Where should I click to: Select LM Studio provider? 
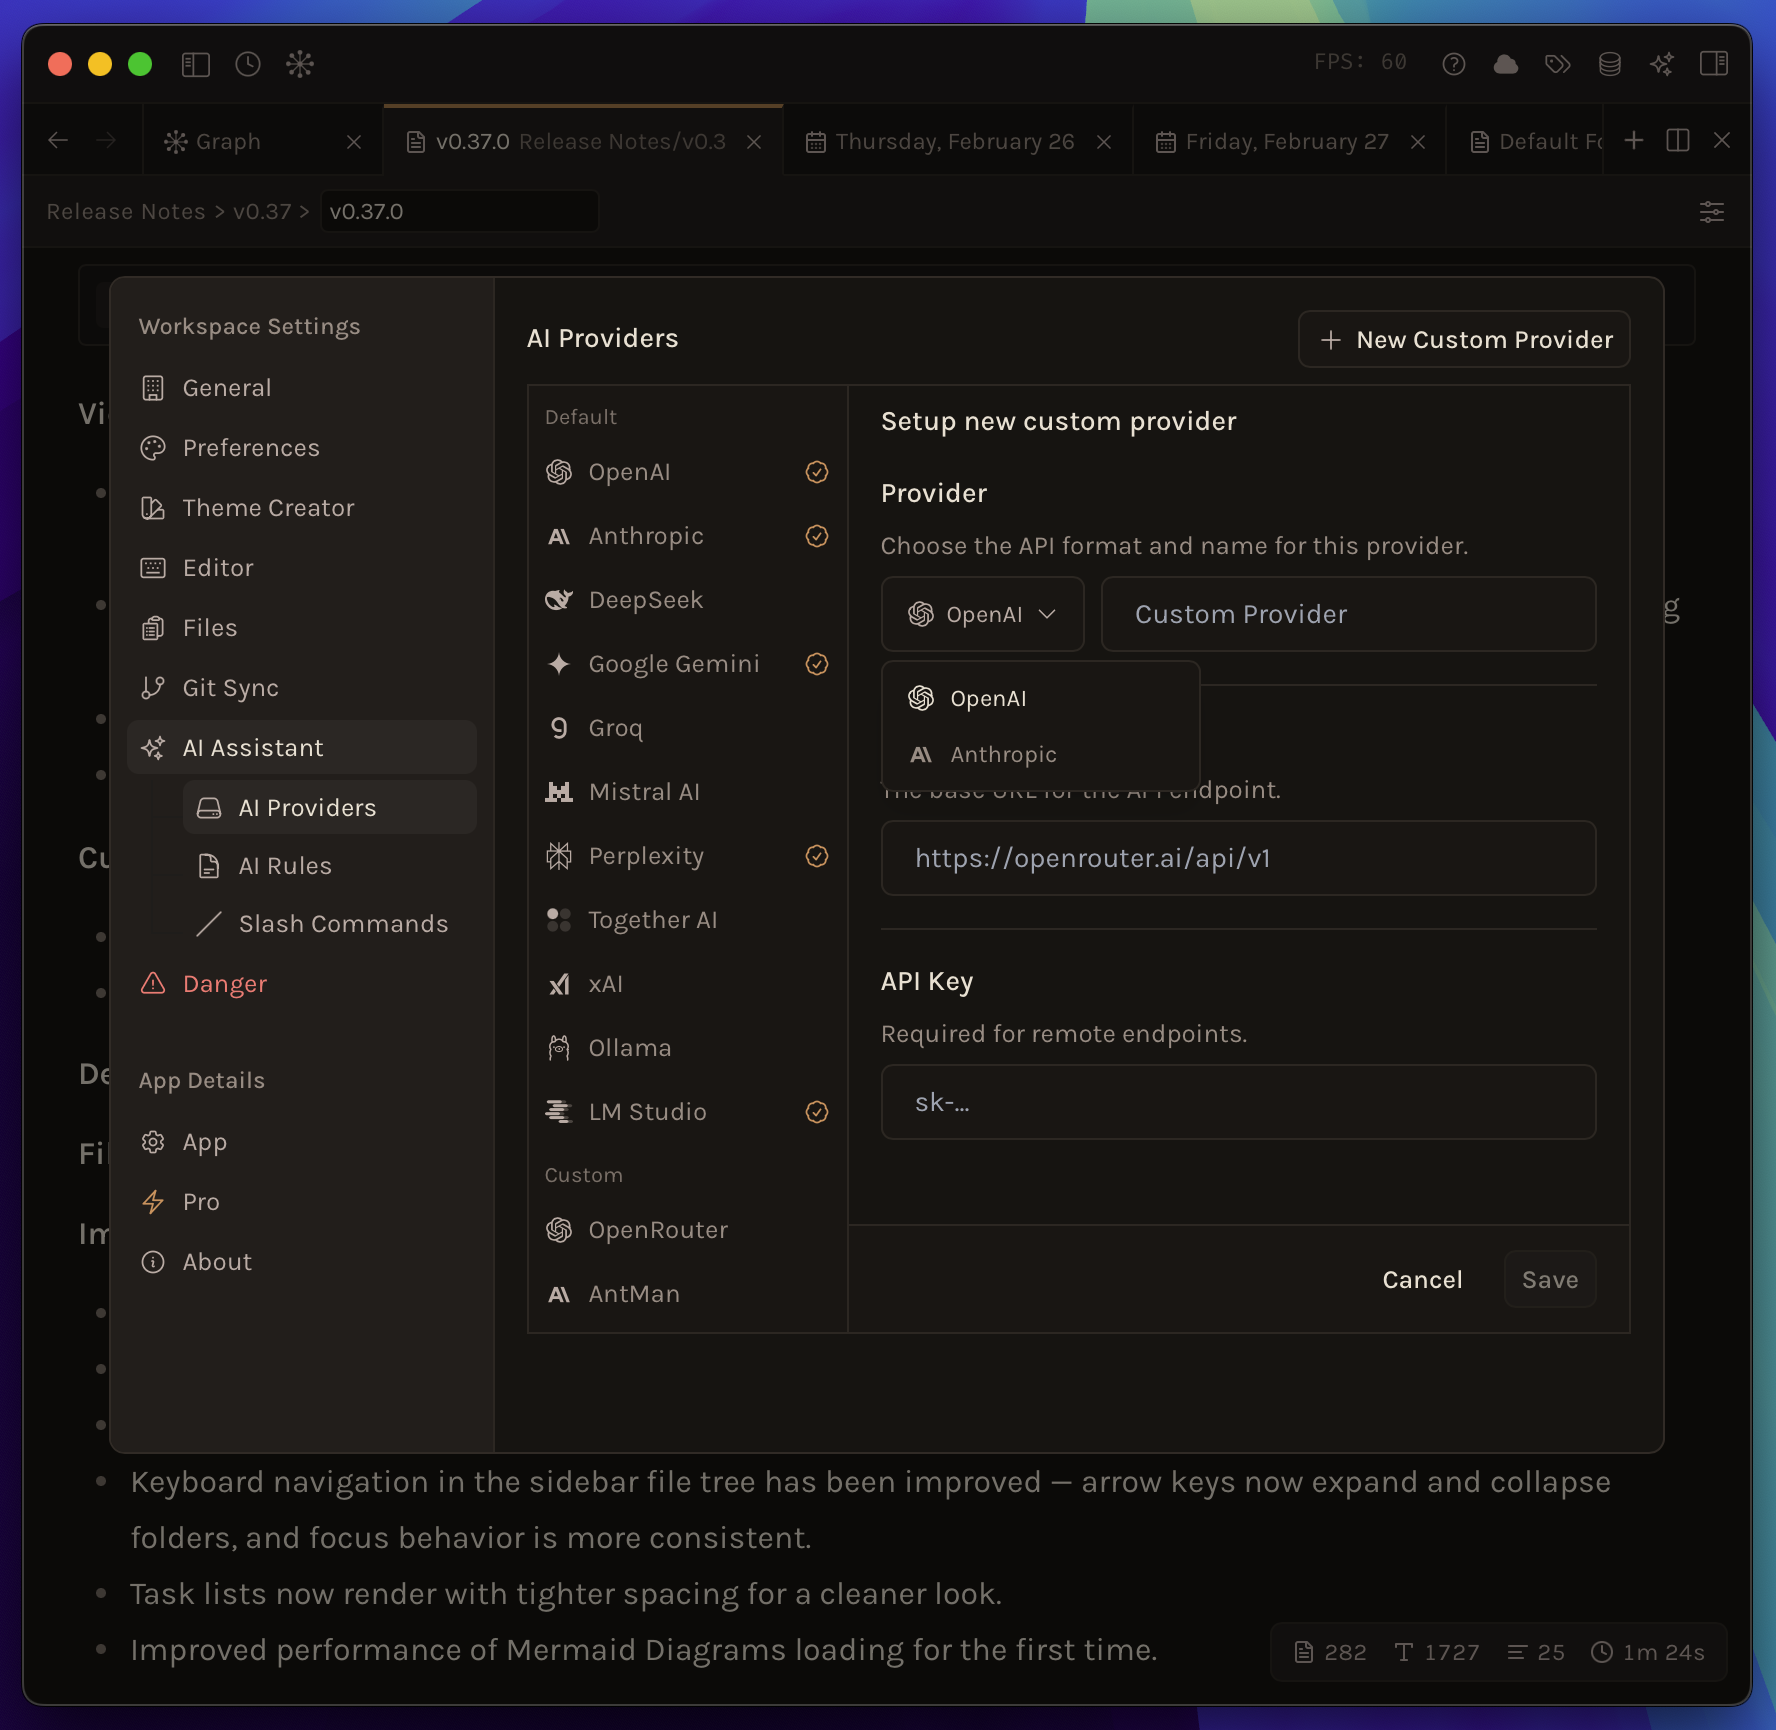tap(688, 1112)
